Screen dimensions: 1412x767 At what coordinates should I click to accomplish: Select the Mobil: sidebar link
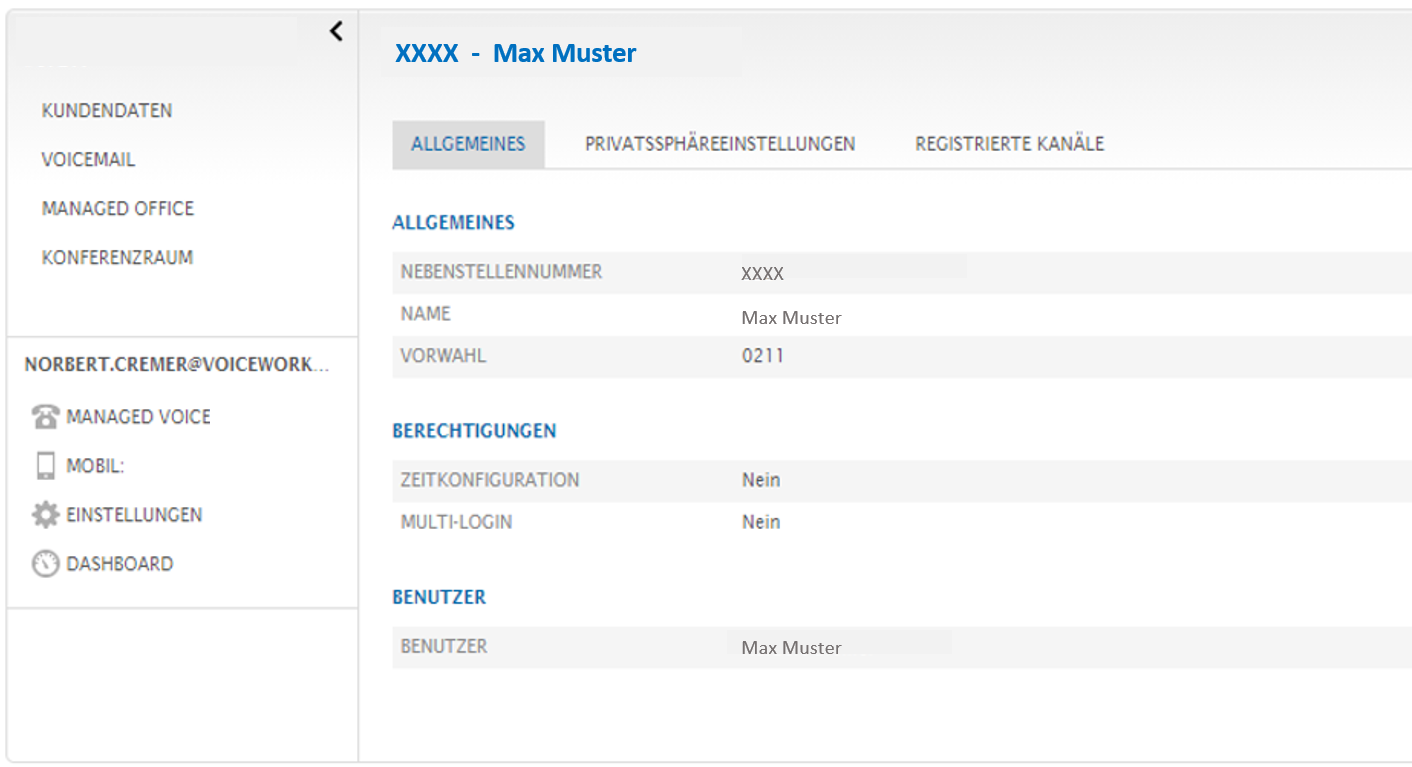(95, 466)
